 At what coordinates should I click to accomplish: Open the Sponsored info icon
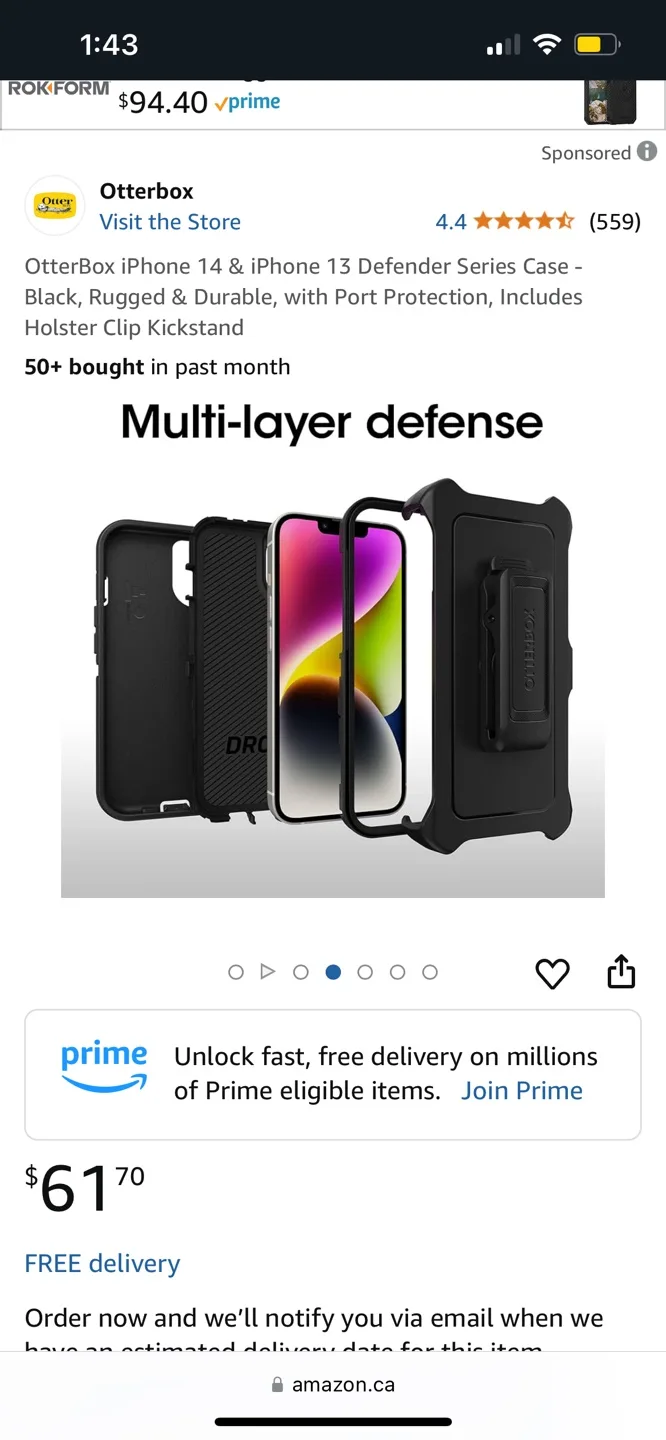tap(647, 152)
